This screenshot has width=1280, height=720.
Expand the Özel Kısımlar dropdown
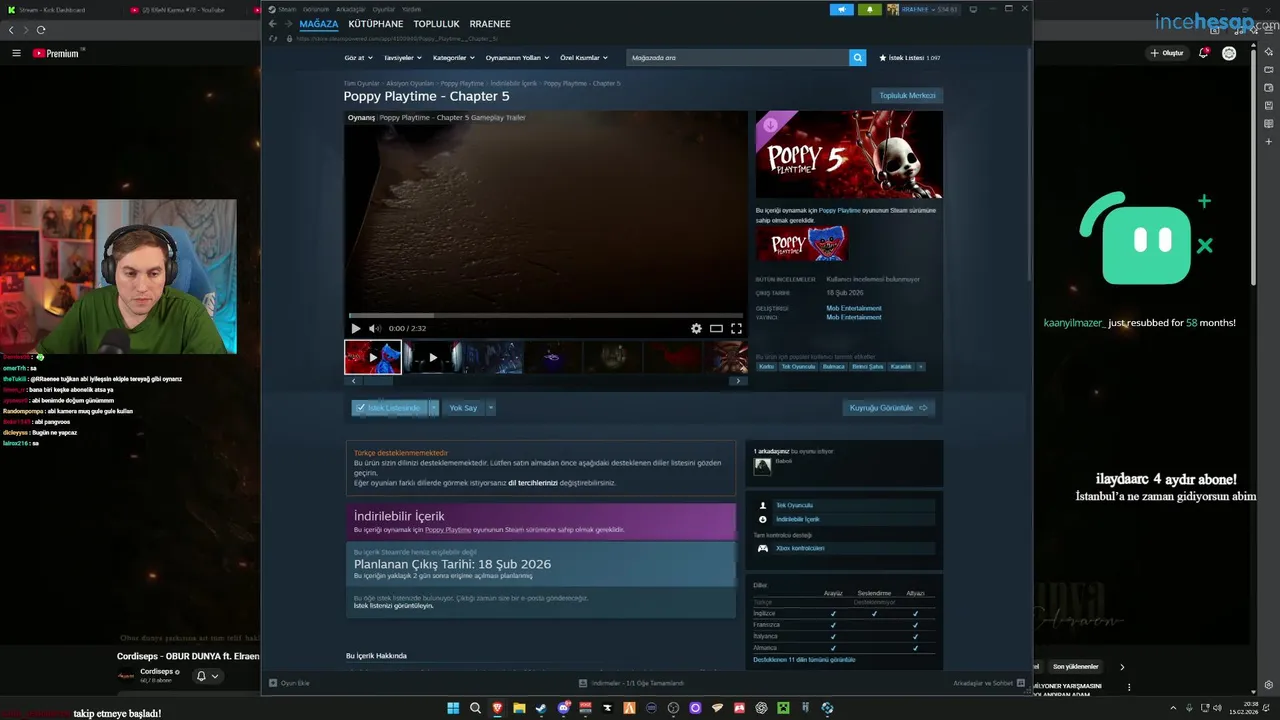tap(584, 58)
